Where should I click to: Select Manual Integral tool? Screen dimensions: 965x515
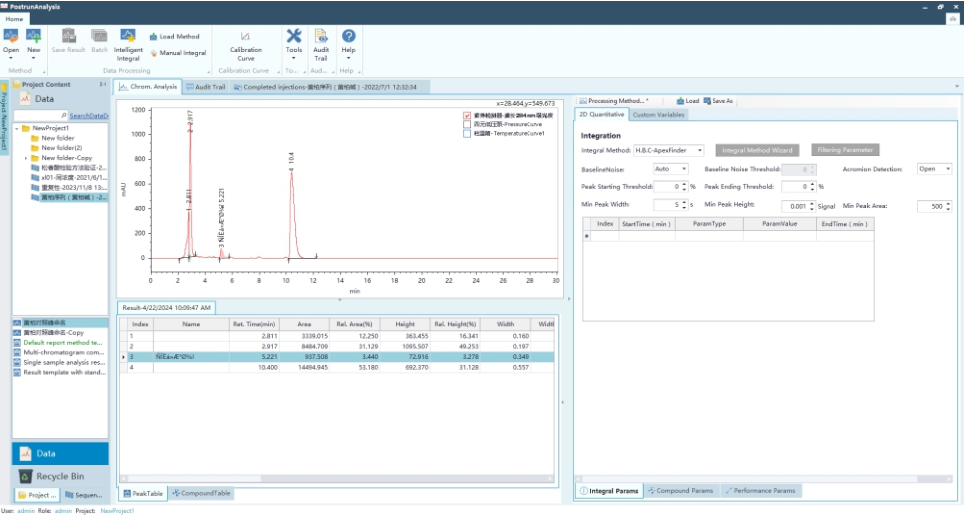[x=178, y=53]
